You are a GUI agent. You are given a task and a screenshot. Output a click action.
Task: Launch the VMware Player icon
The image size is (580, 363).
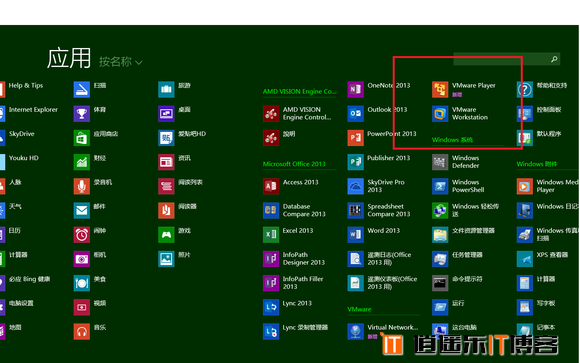(440, 90)
